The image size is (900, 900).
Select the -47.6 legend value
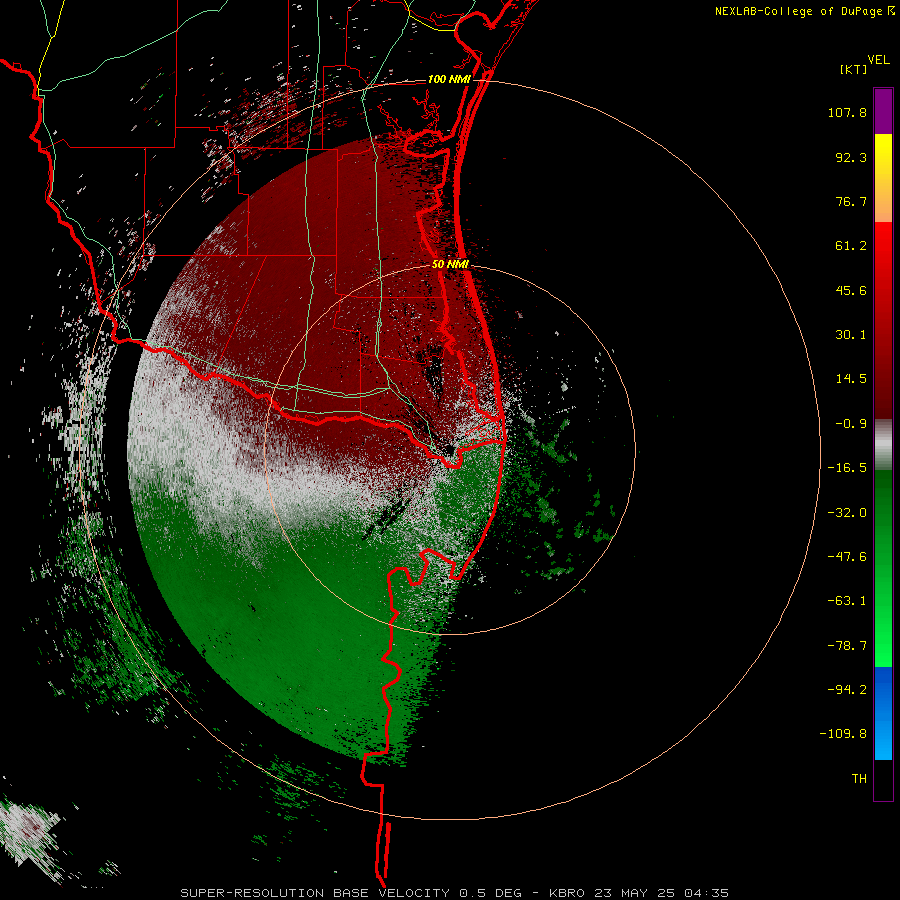click(847, 557)
